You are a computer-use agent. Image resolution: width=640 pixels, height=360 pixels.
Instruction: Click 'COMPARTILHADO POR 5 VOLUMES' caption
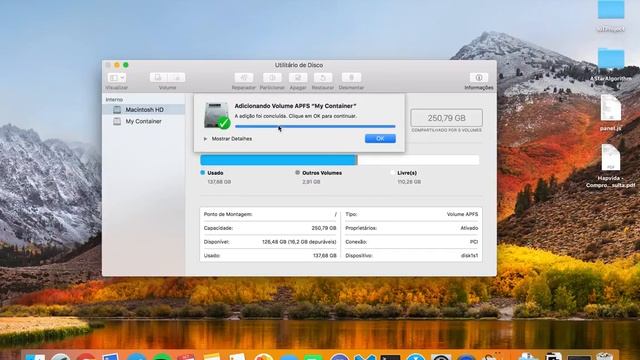[447, 130]
